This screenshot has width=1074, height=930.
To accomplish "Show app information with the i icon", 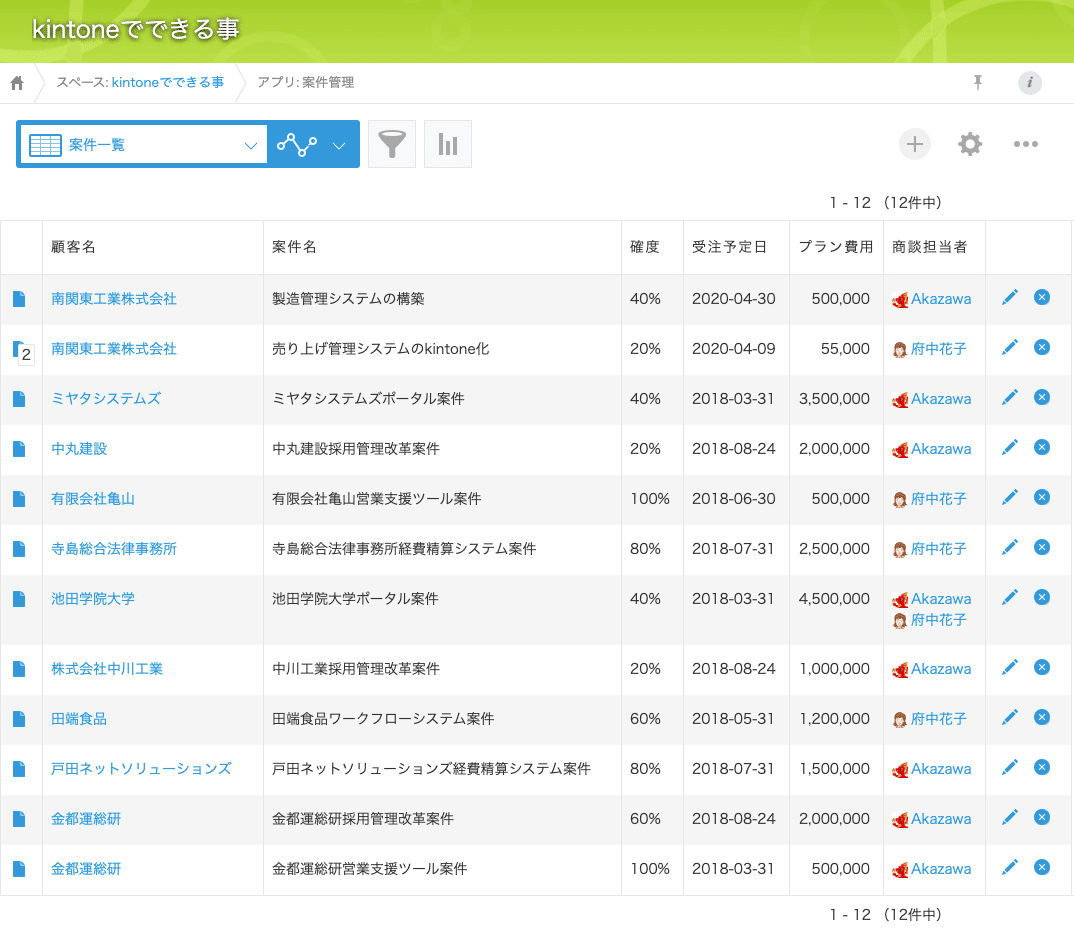I will pyautogui.click(x=1029, y=83).
